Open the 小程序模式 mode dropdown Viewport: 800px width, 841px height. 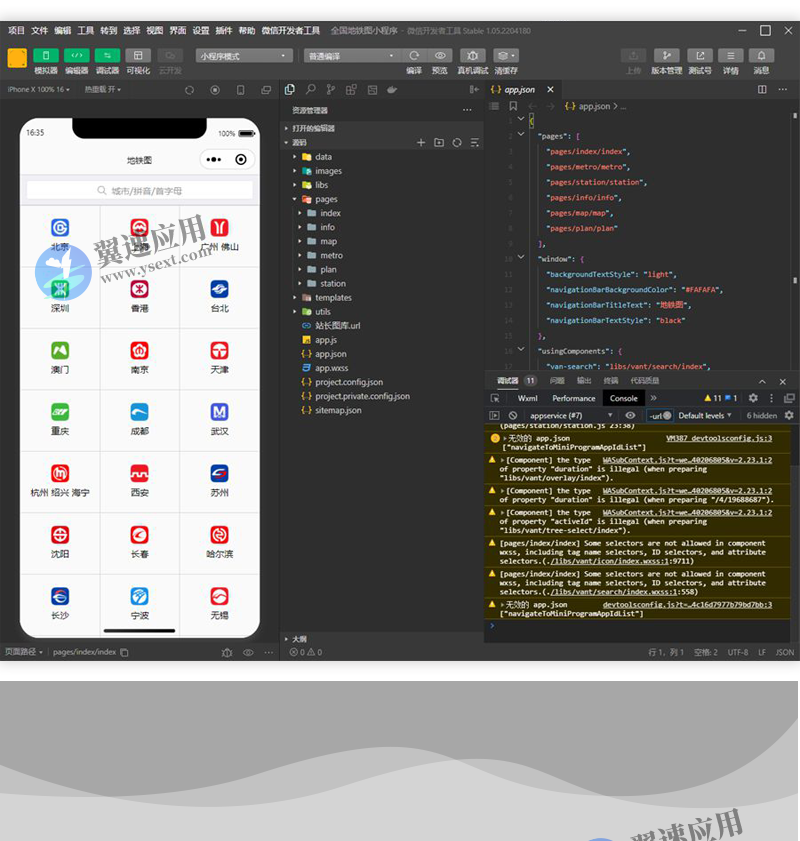244,56
